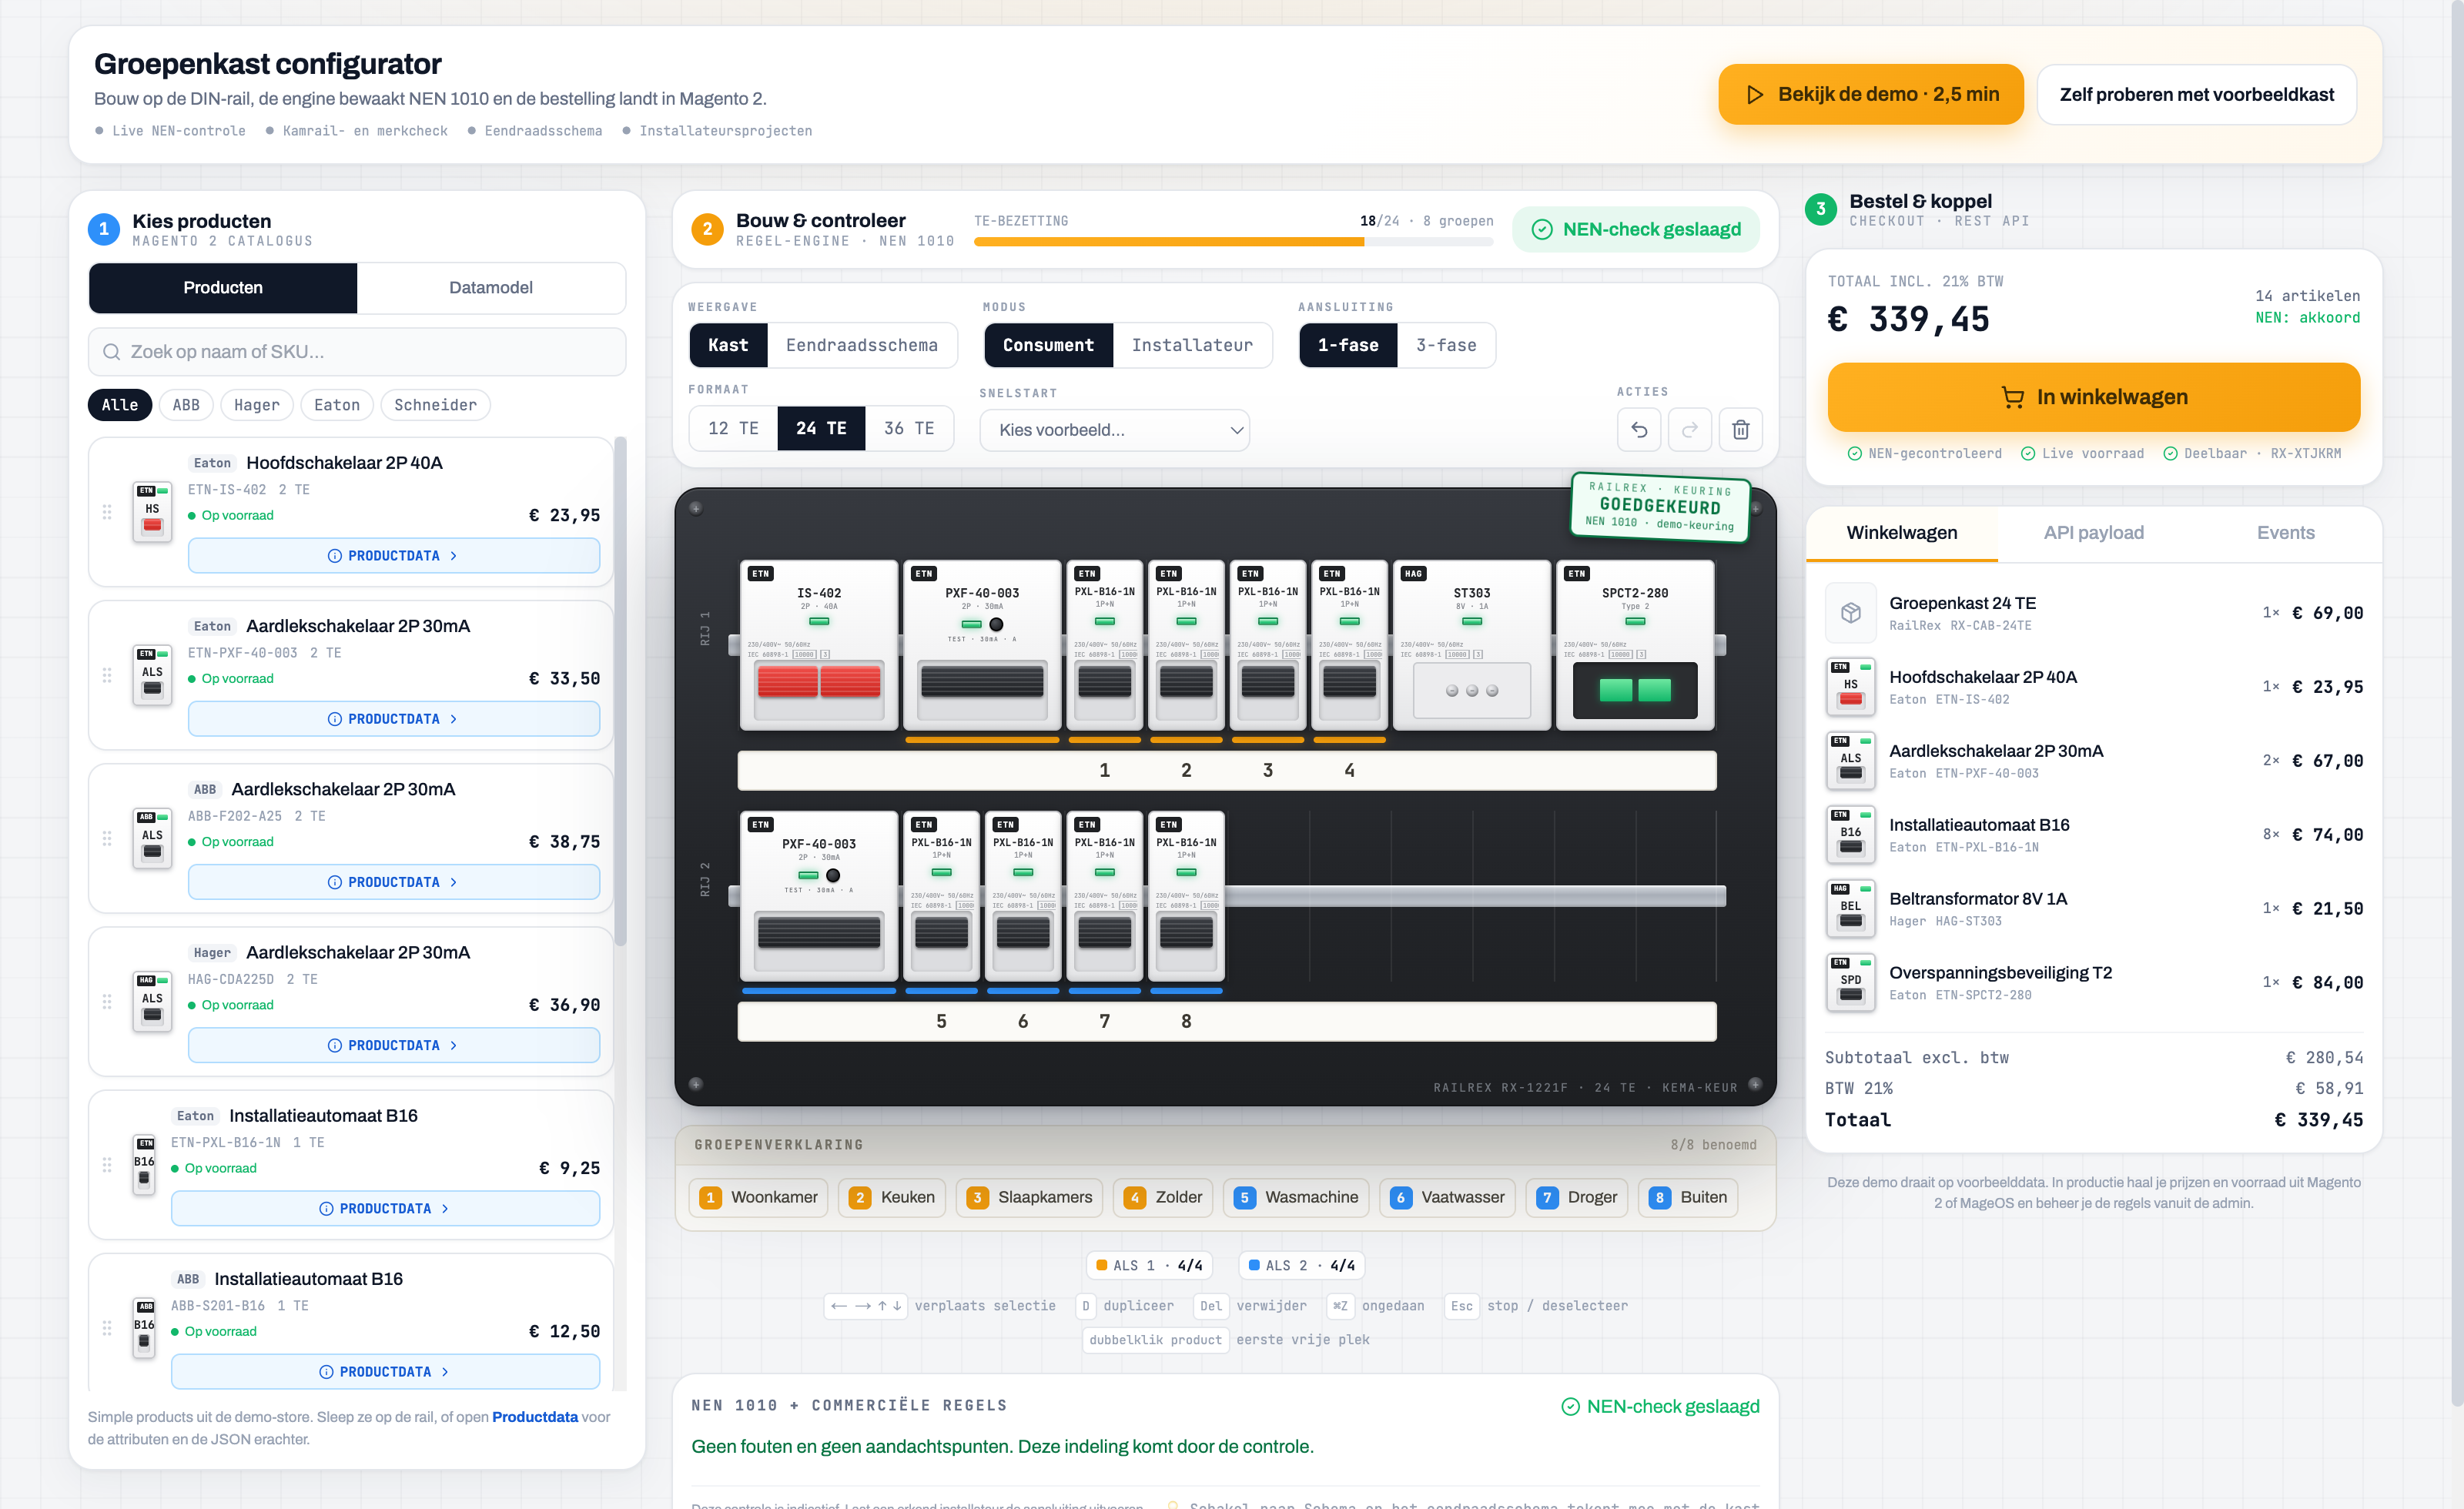This screenshot has height=1509, width=2464.
Task: Click the IS-402 main switch module on rail 1
Action: 819,645
